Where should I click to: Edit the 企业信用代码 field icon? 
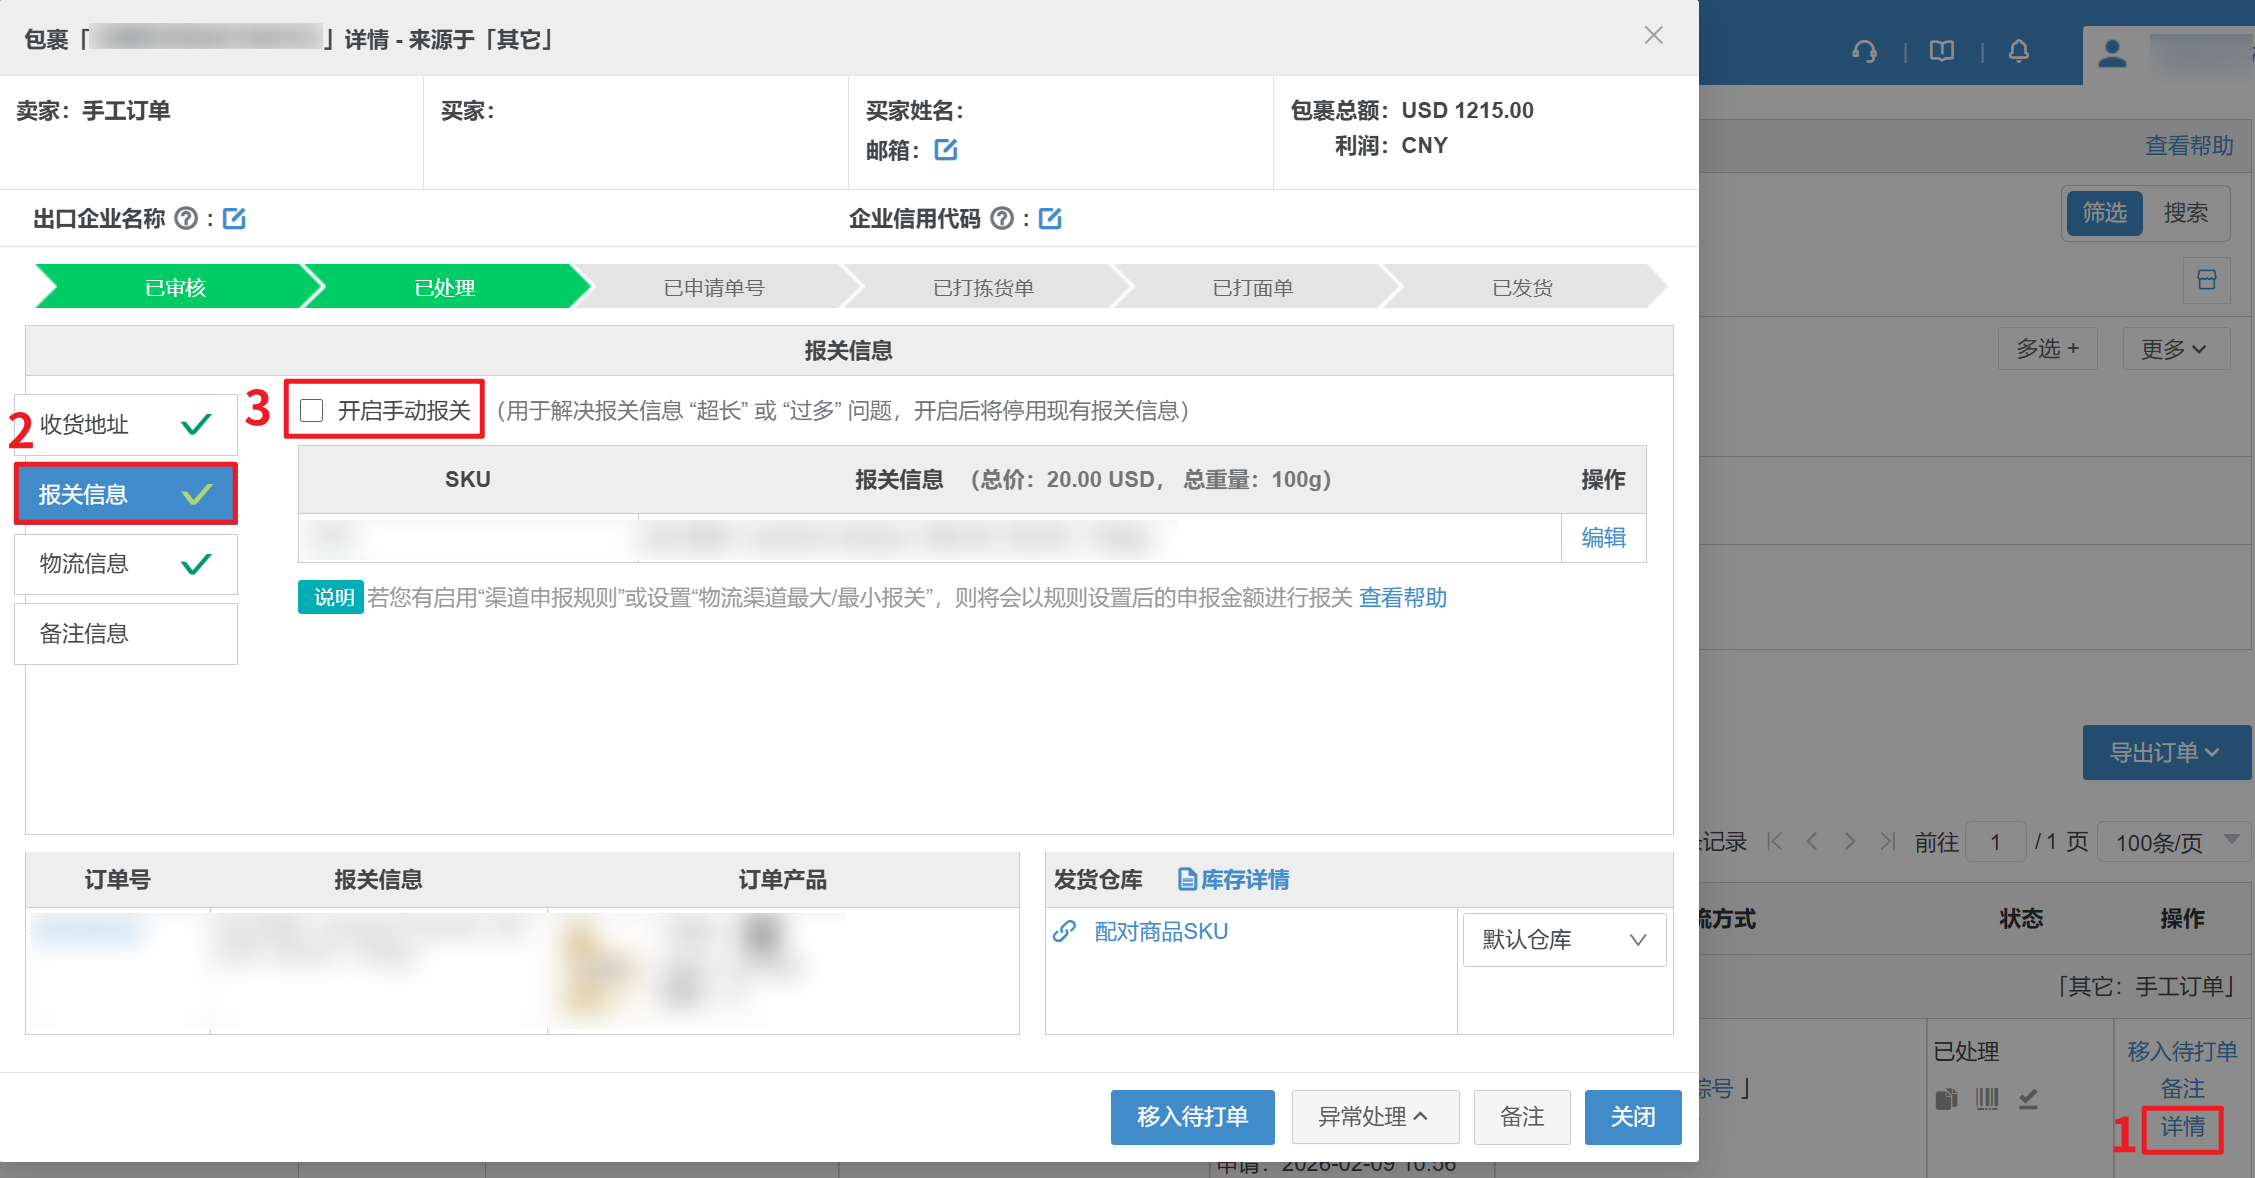[1050, 218]
